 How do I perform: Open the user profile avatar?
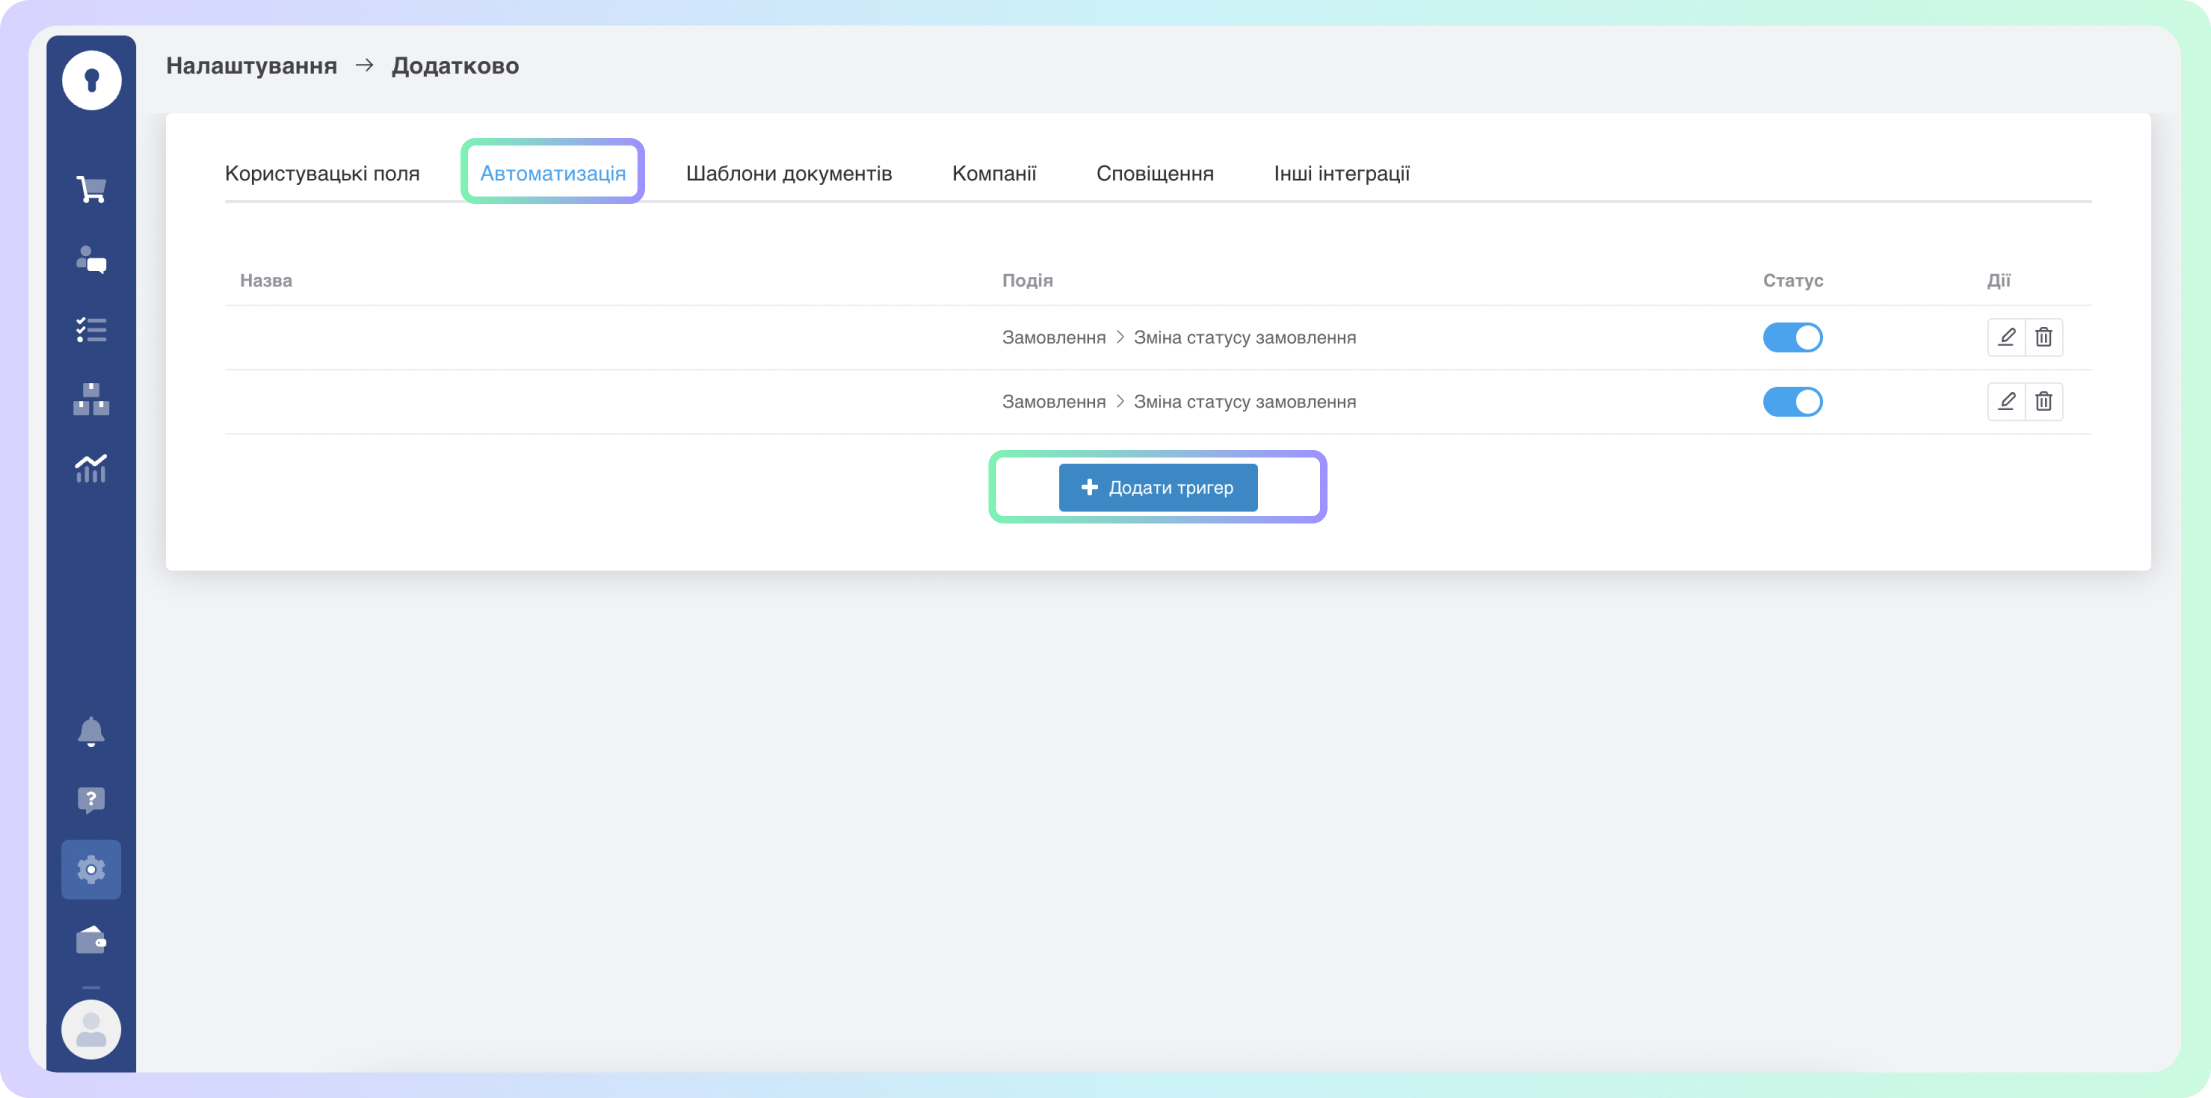(91, 1029)
